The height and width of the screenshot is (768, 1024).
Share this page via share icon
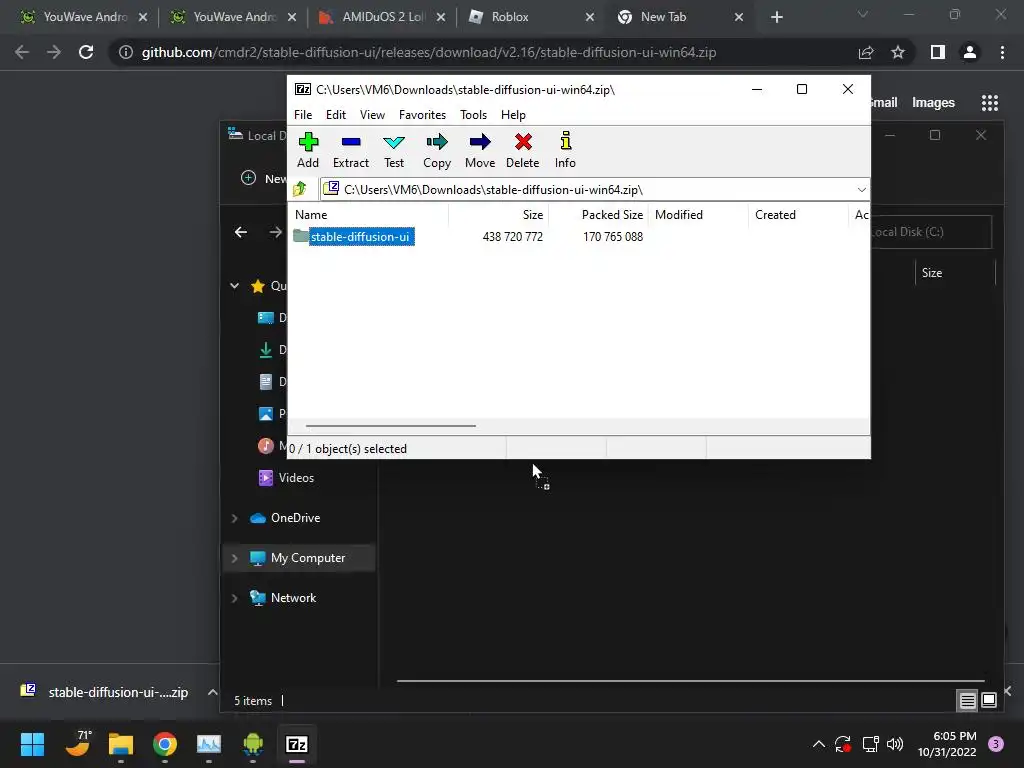coord(866,52)
